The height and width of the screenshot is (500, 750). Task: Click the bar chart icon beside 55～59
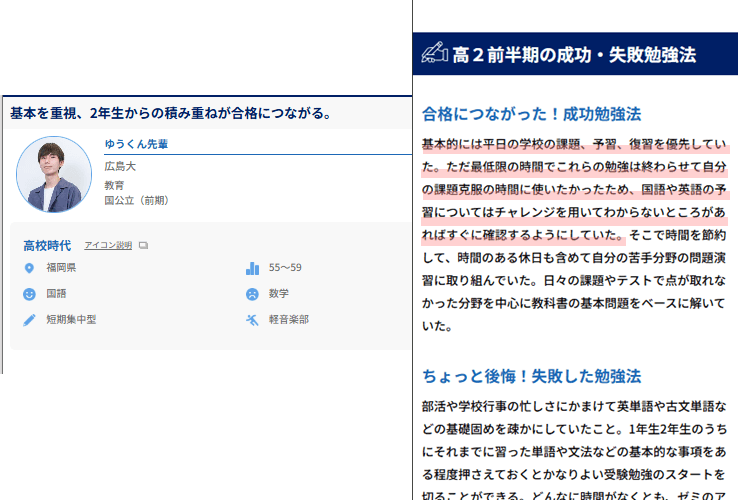pos(252,268)
